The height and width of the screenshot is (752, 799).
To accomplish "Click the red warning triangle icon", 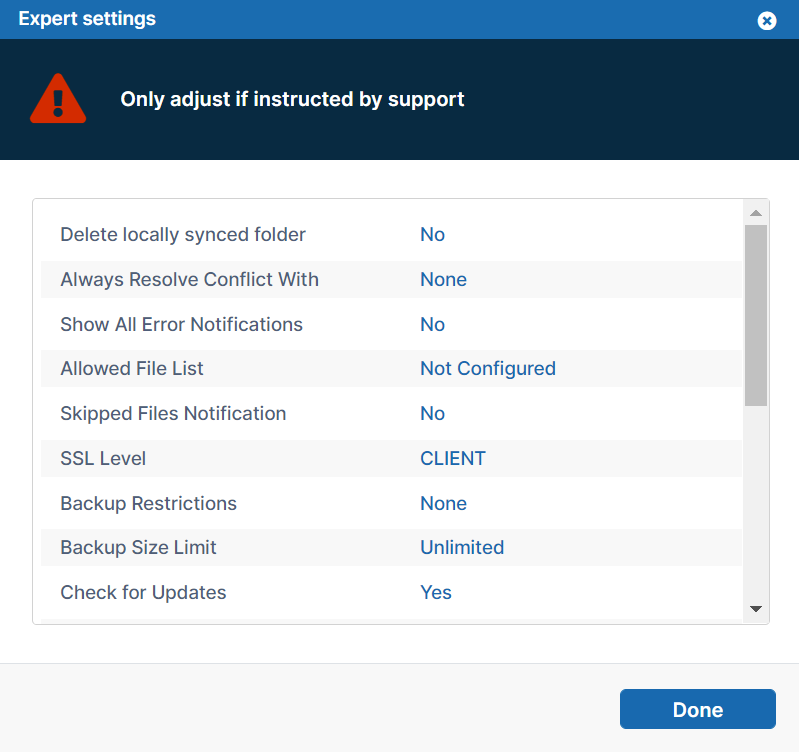I will point(58,99).
